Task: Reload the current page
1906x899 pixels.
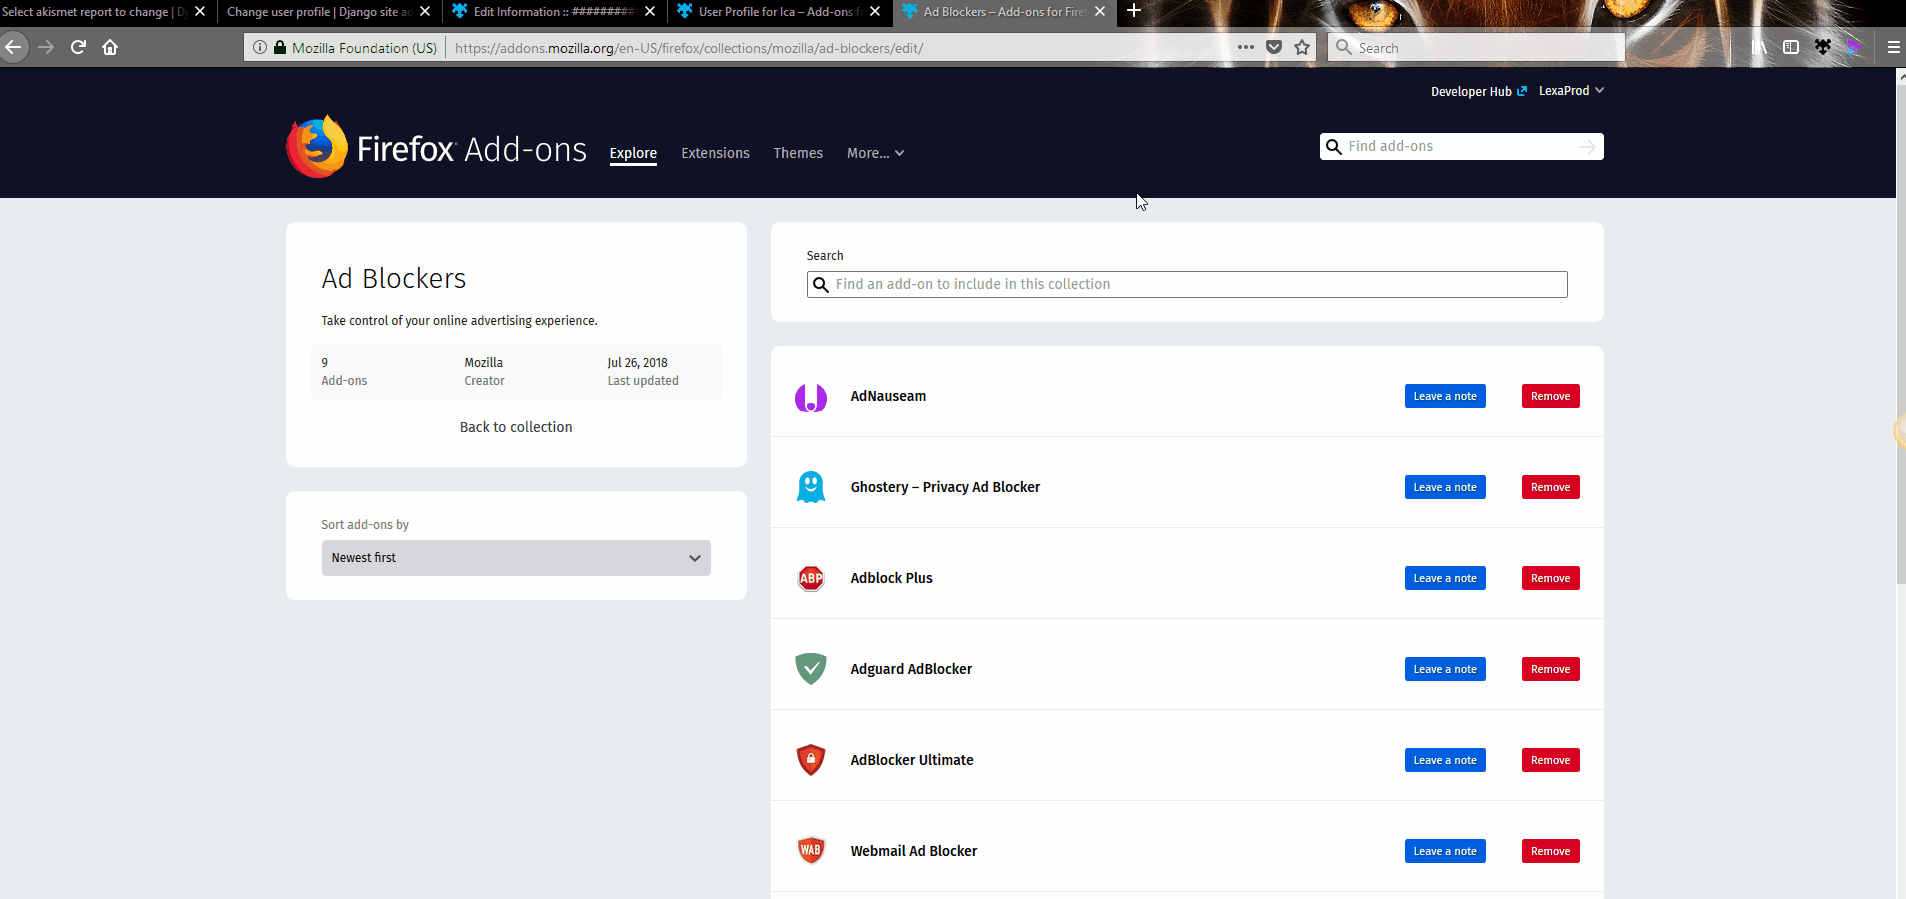Action: tap(78, 47)
